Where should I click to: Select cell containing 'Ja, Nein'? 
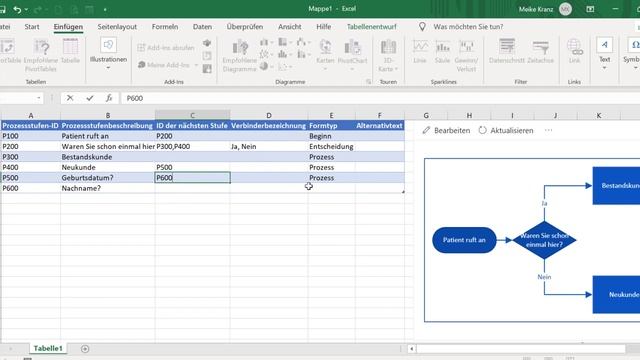click(269, 147)
